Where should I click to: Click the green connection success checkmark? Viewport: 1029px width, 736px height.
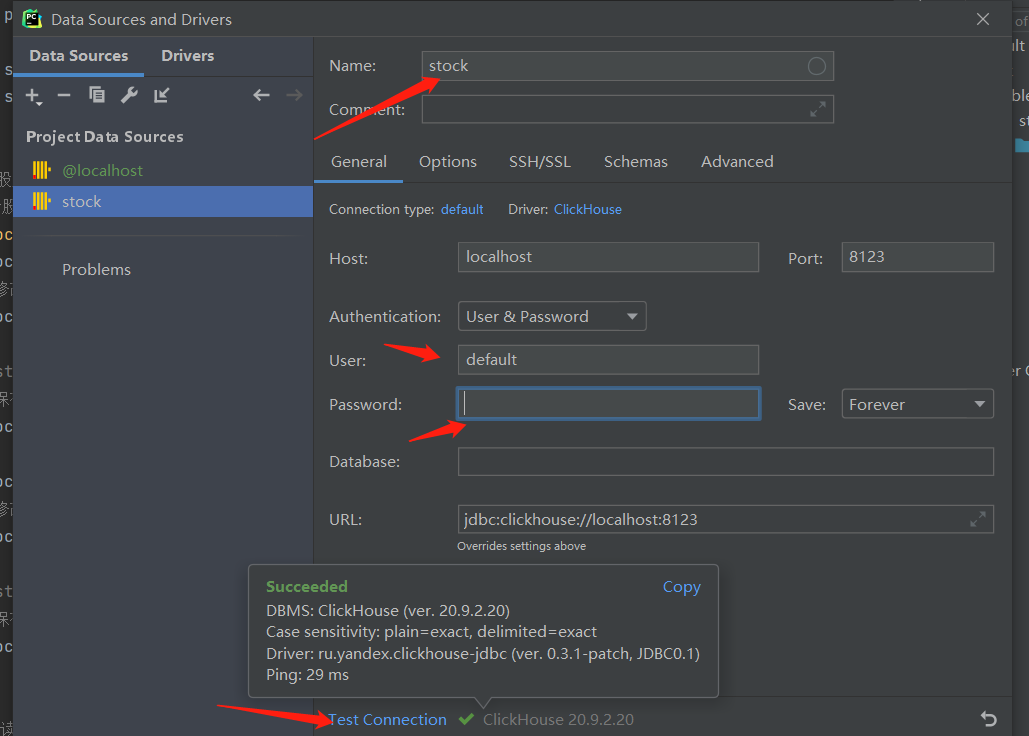point(467,720)
